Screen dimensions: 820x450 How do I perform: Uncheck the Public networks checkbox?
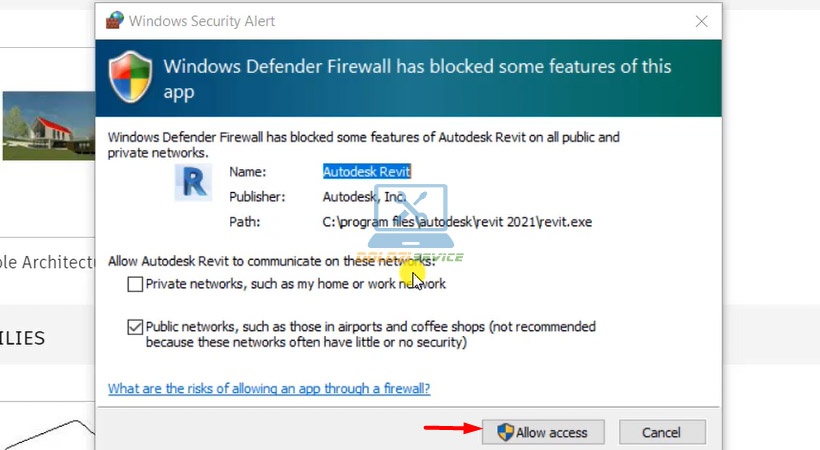tap(135, 327)
